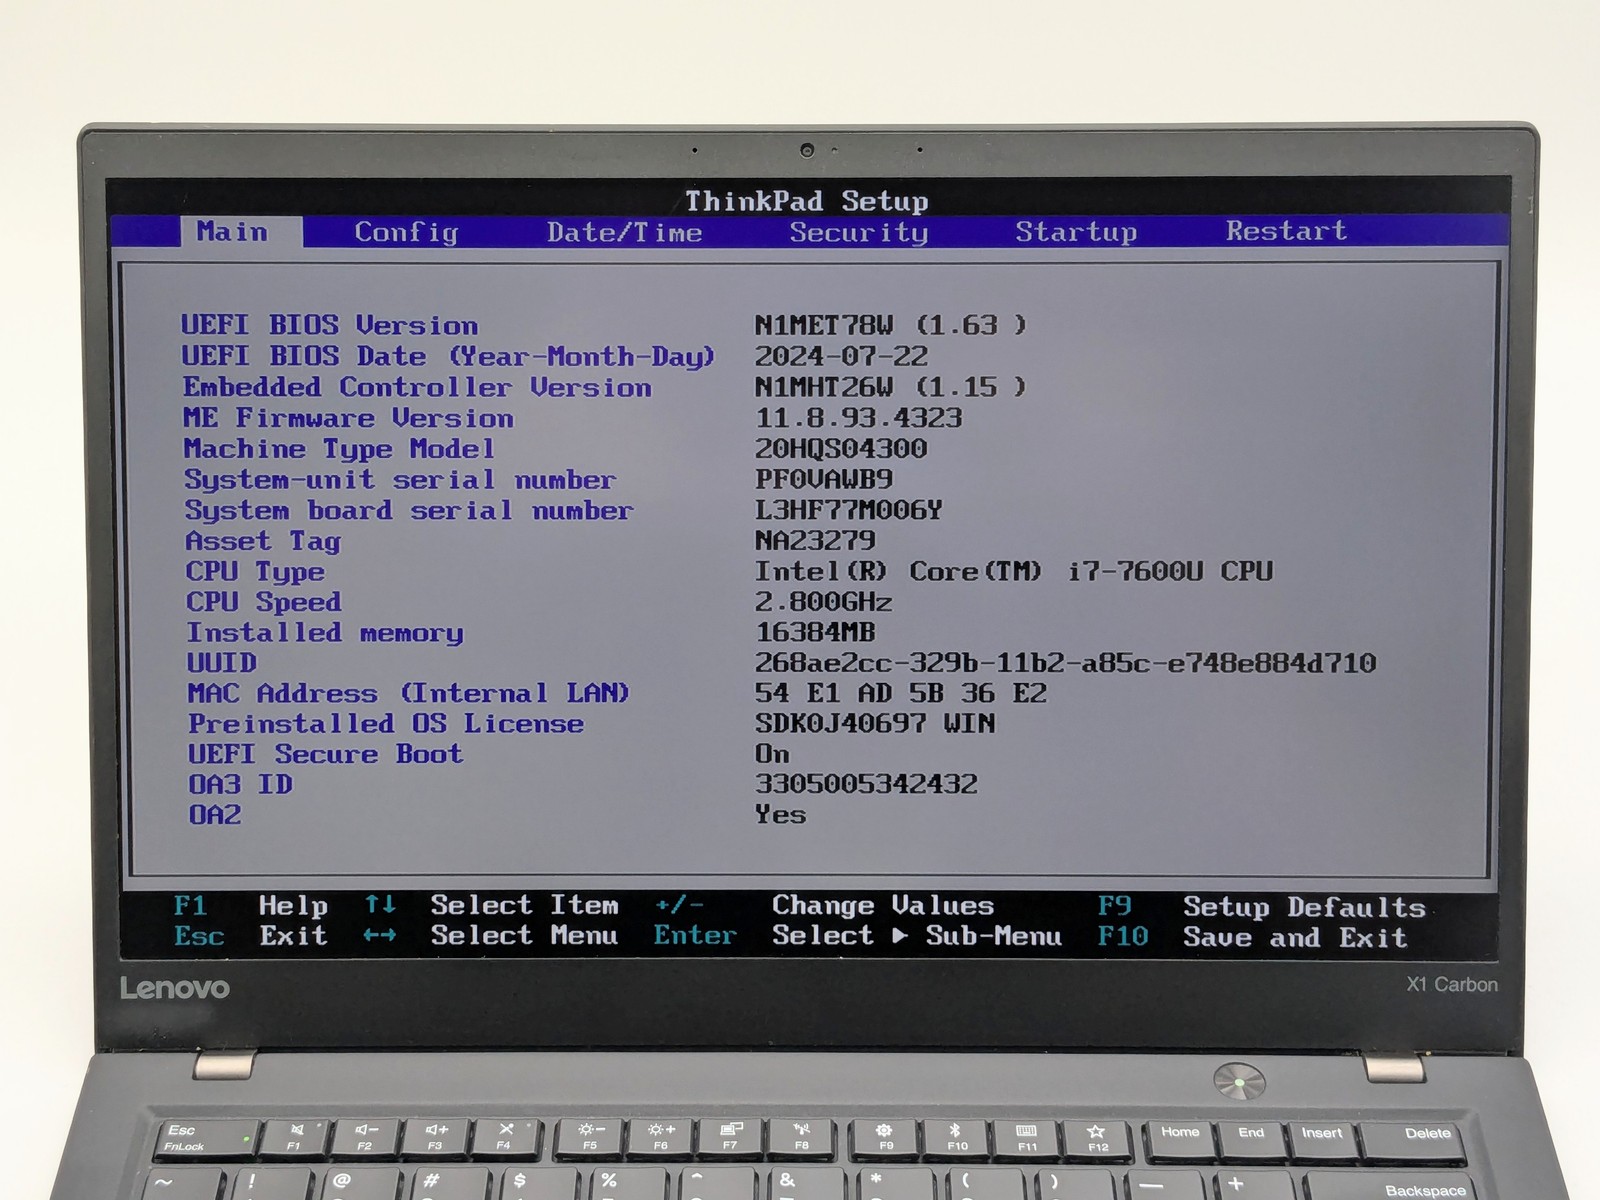Select MAC Address (Internal LAN) label
This screenshot has height=1200, width=1600.
tap(408, 693)
